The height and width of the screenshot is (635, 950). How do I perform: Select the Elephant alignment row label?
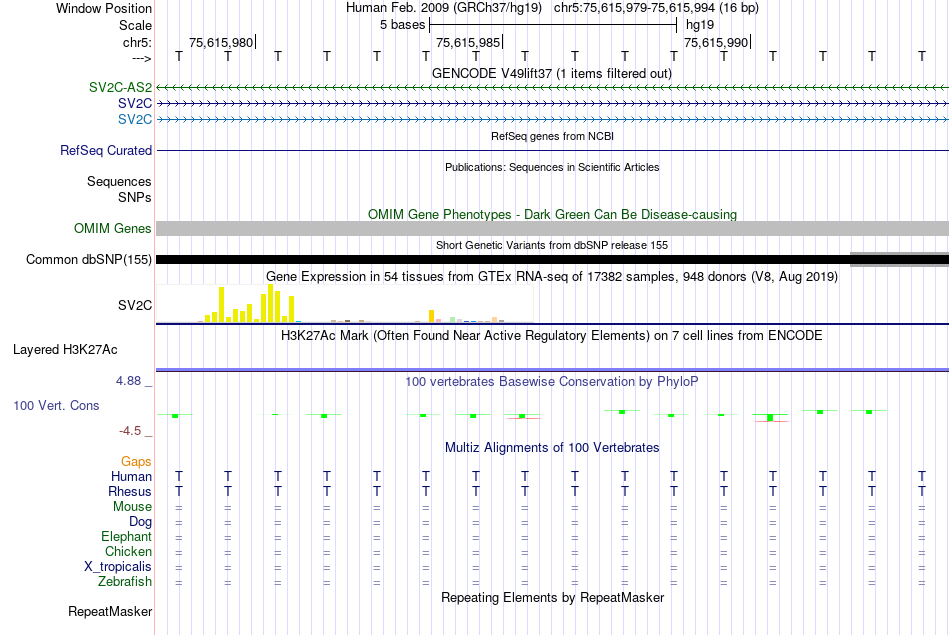126,537
